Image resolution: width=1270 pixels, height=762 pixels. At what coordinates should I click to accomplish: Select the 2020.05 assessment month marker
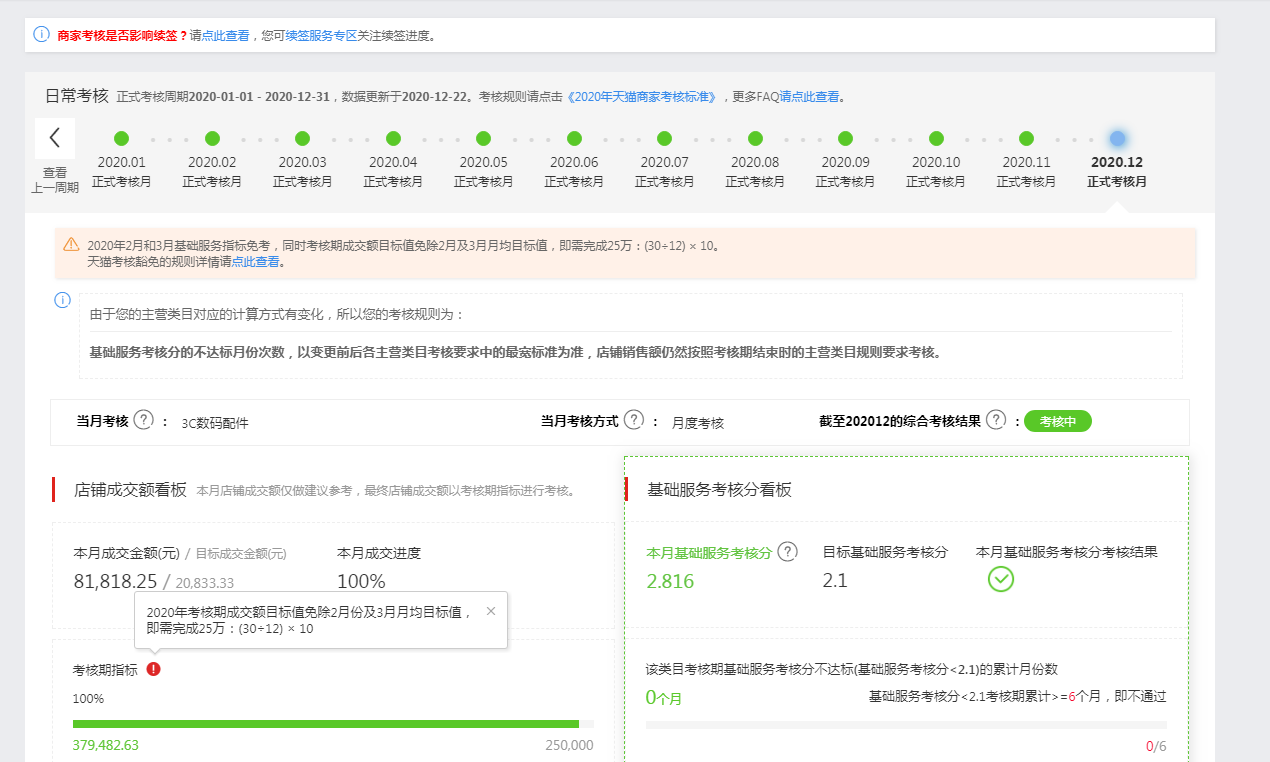484,139
